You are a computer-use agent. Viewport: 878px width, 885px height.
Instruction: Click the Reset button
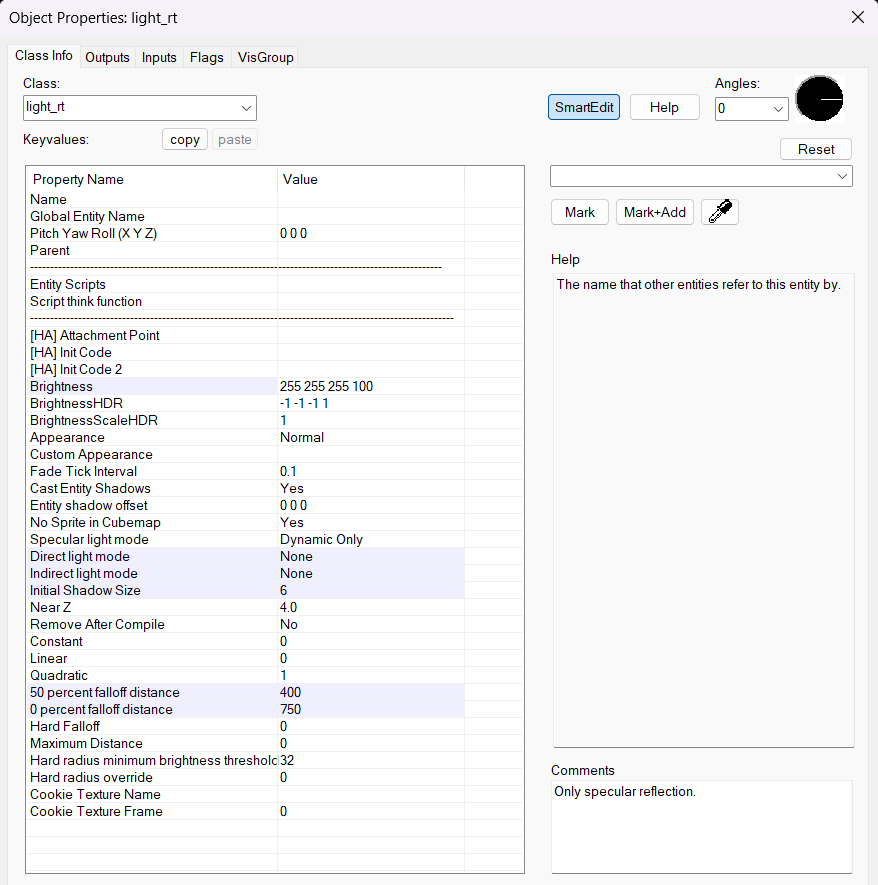816,149
